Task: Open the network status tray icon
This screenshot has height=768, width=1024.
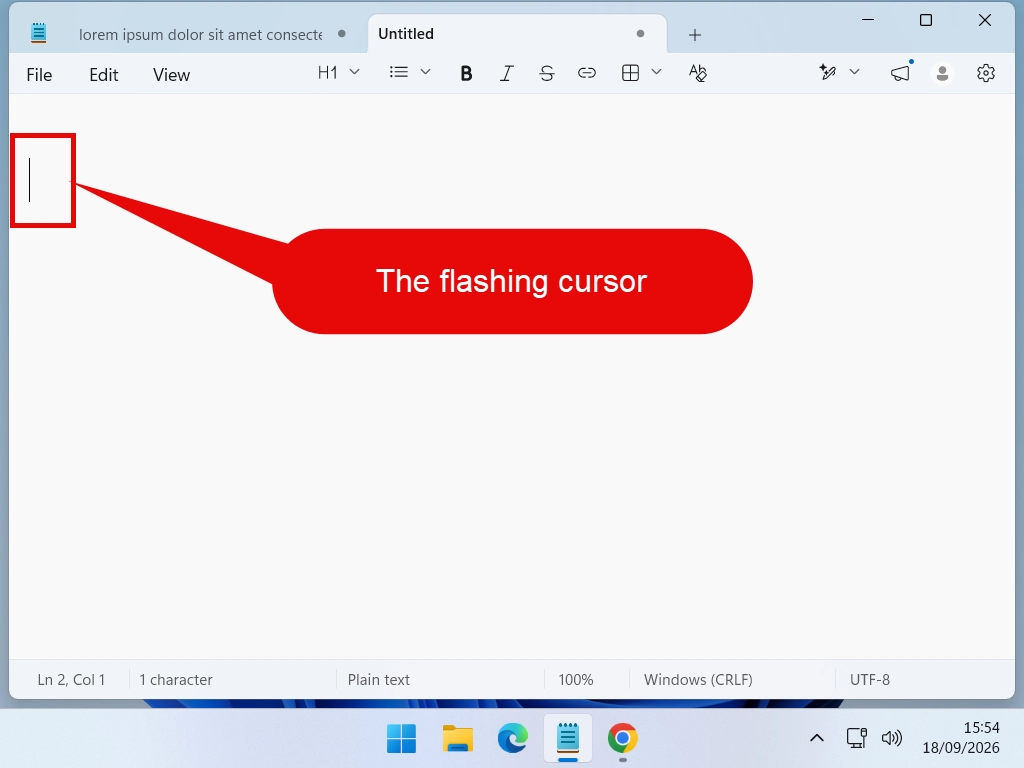Action: click(x=856, y=738)
